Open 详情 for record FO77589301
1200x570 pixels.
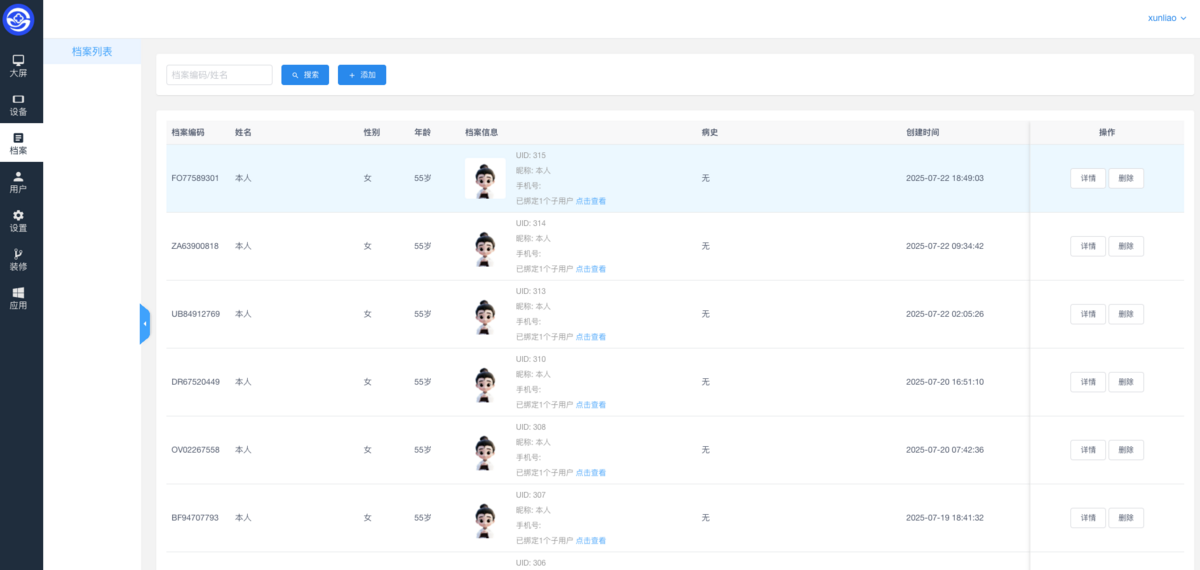coord(1088,178)
